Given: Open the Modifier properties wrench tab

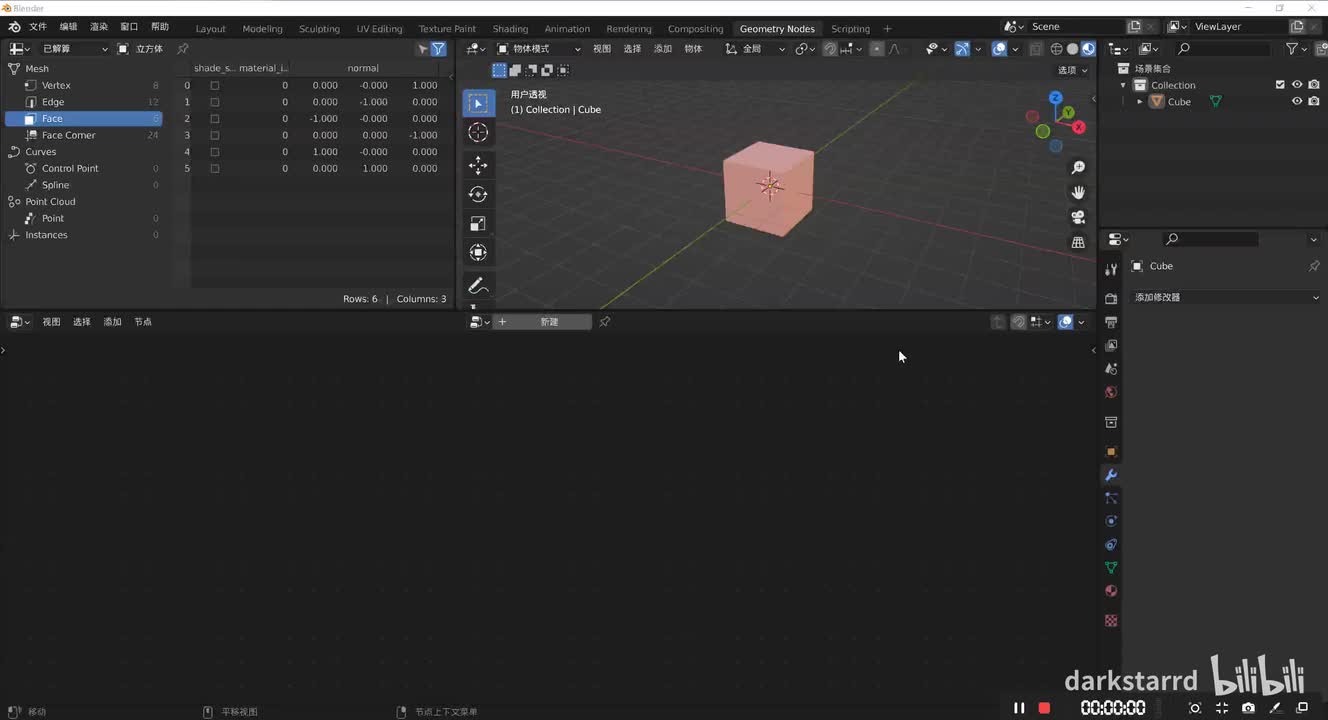Looking at the screenshot, I should tap(1110, 474).
